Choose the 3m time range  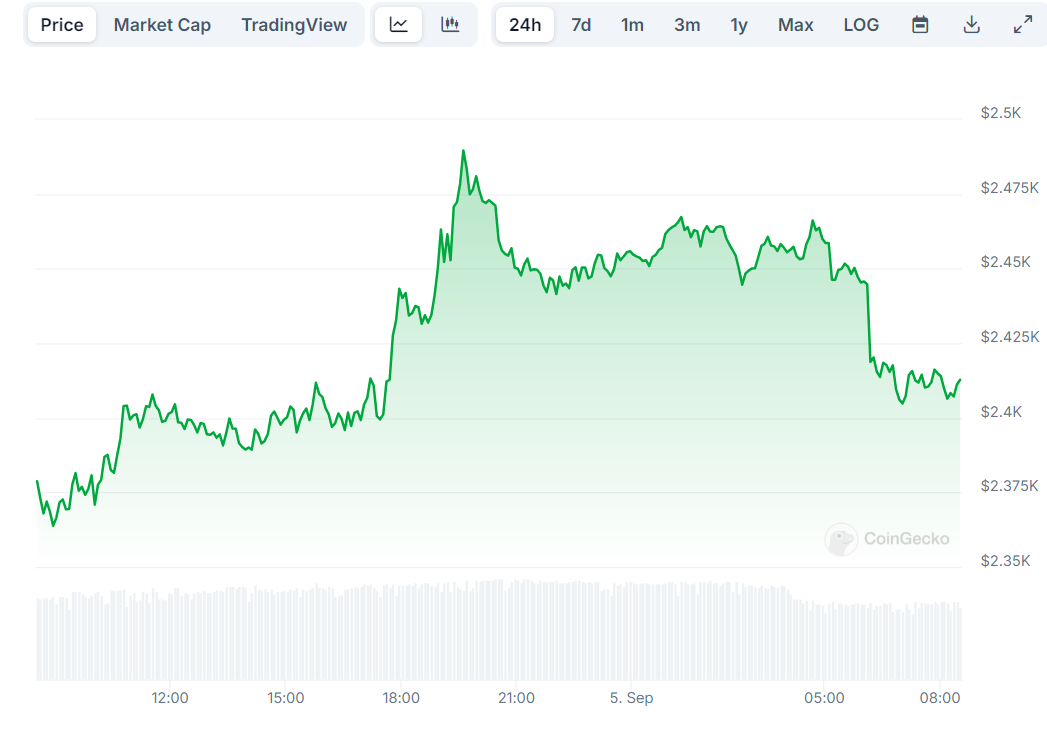[x=687, y=25]
